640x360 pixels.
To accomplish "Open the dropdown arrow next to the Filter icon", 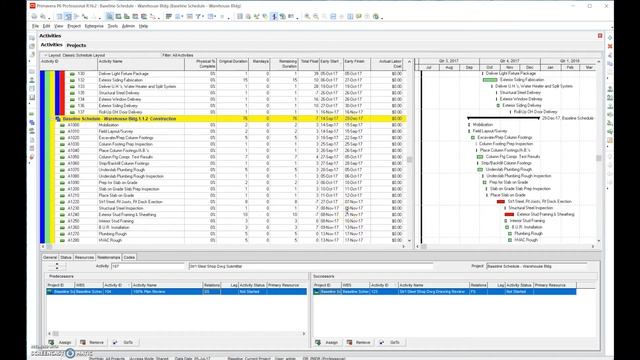I will click(203, 17).
